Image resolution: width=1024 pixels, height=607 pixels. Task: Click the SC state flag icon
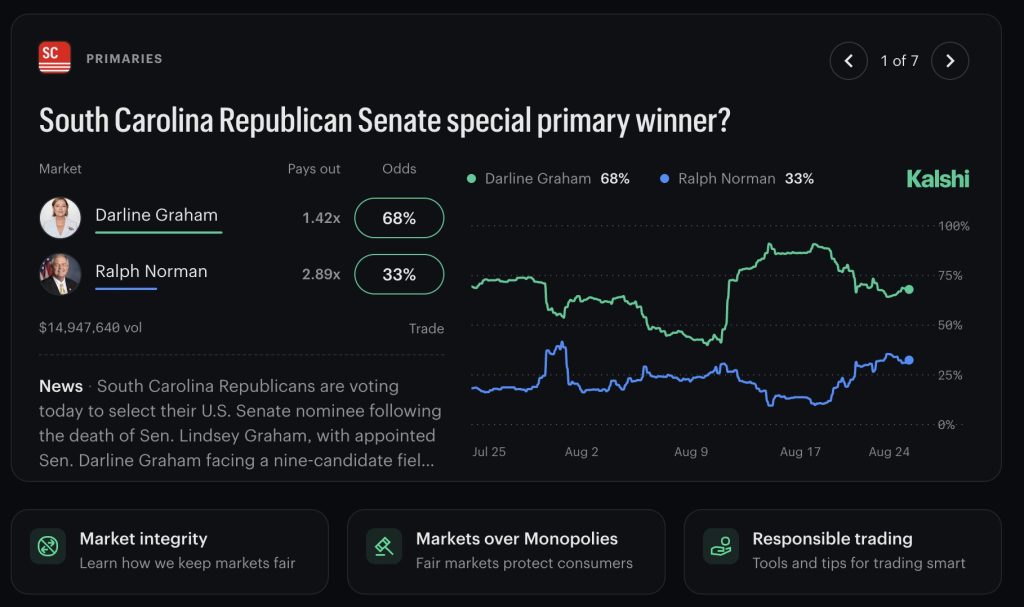[54, 58]
